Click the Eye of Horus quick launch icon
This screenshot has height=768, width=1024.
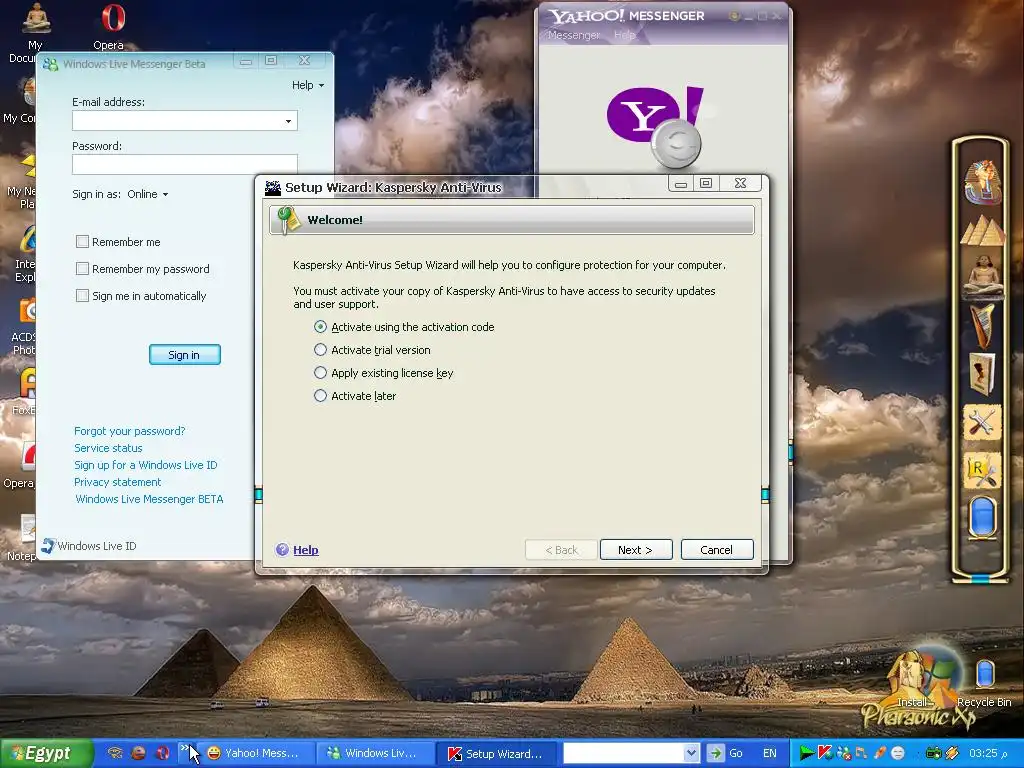pos(115,753)
